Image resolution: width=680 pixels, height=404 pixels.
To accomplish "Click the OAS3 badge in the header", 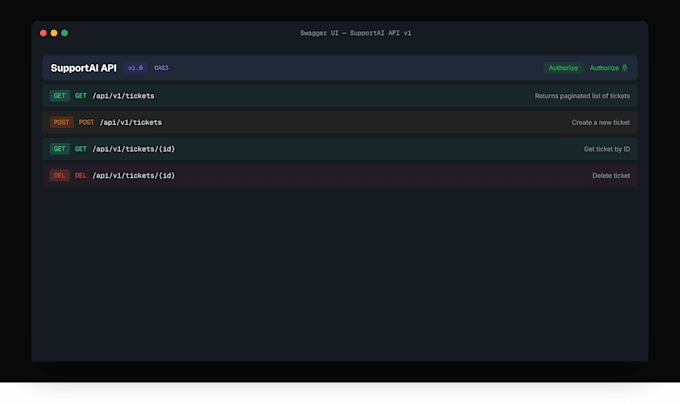I will tap(161, 68).
